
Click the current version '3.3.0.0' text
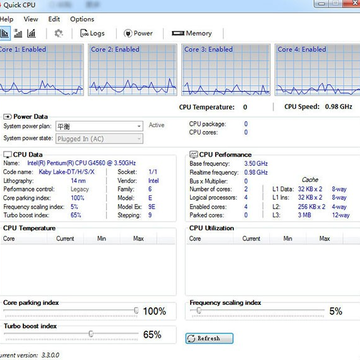coord(50,355)
